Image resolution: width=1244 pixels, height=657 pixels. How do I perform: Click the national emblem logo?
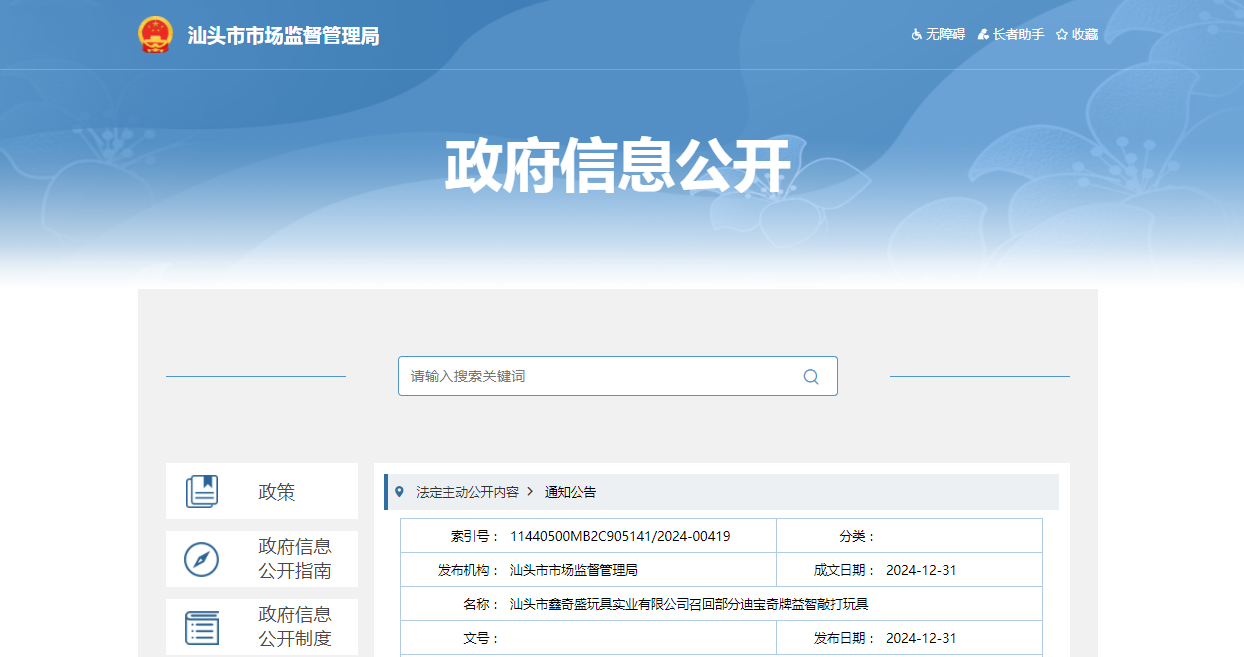(155, 35)
